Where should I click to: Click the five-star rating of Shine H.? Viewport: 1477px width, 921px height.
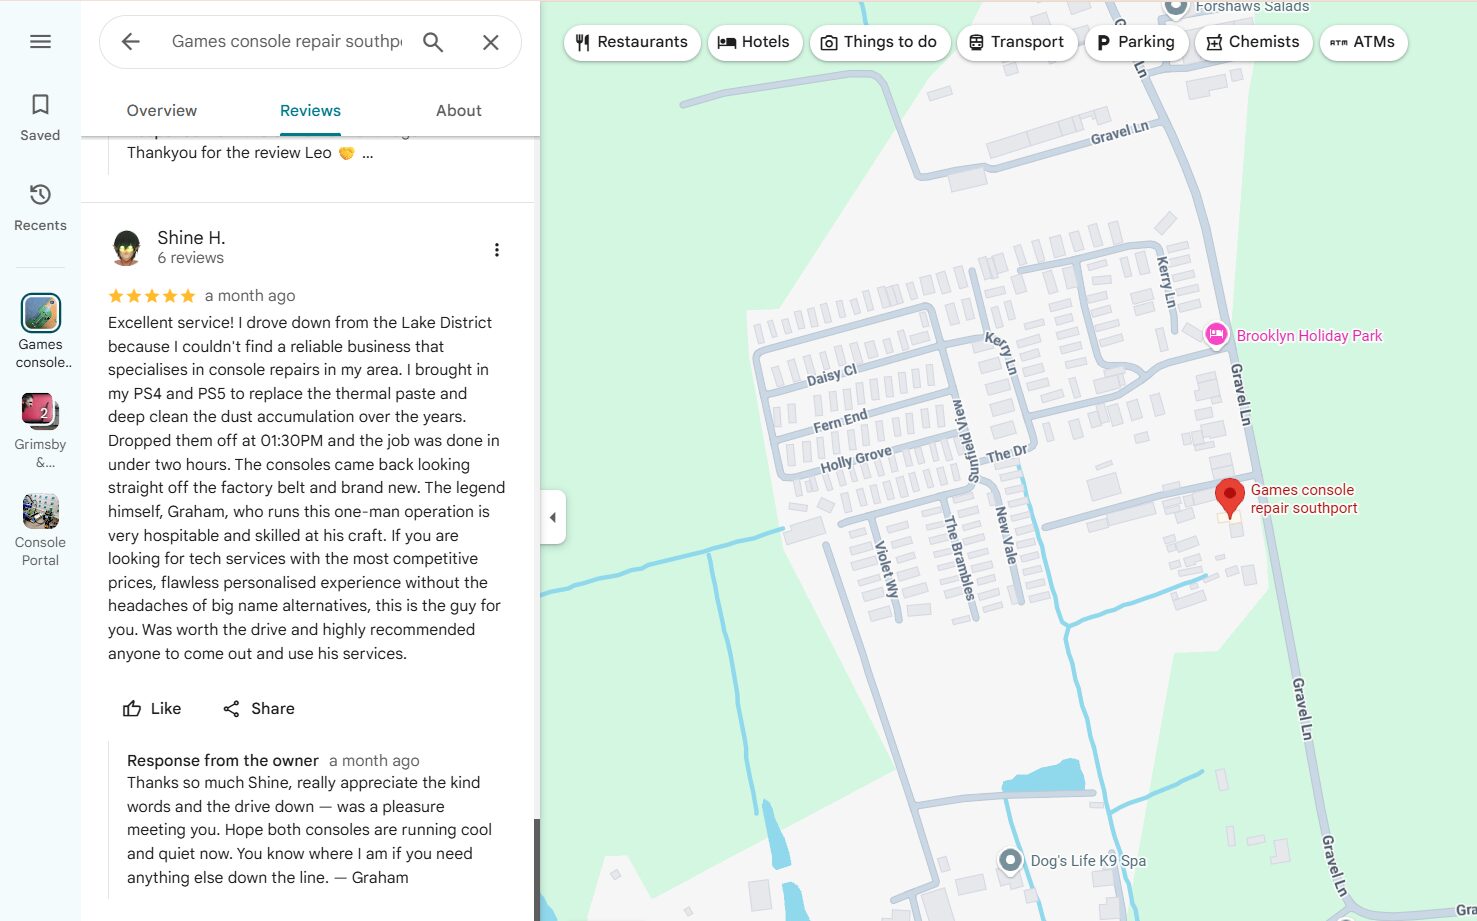tap(152, 296)
